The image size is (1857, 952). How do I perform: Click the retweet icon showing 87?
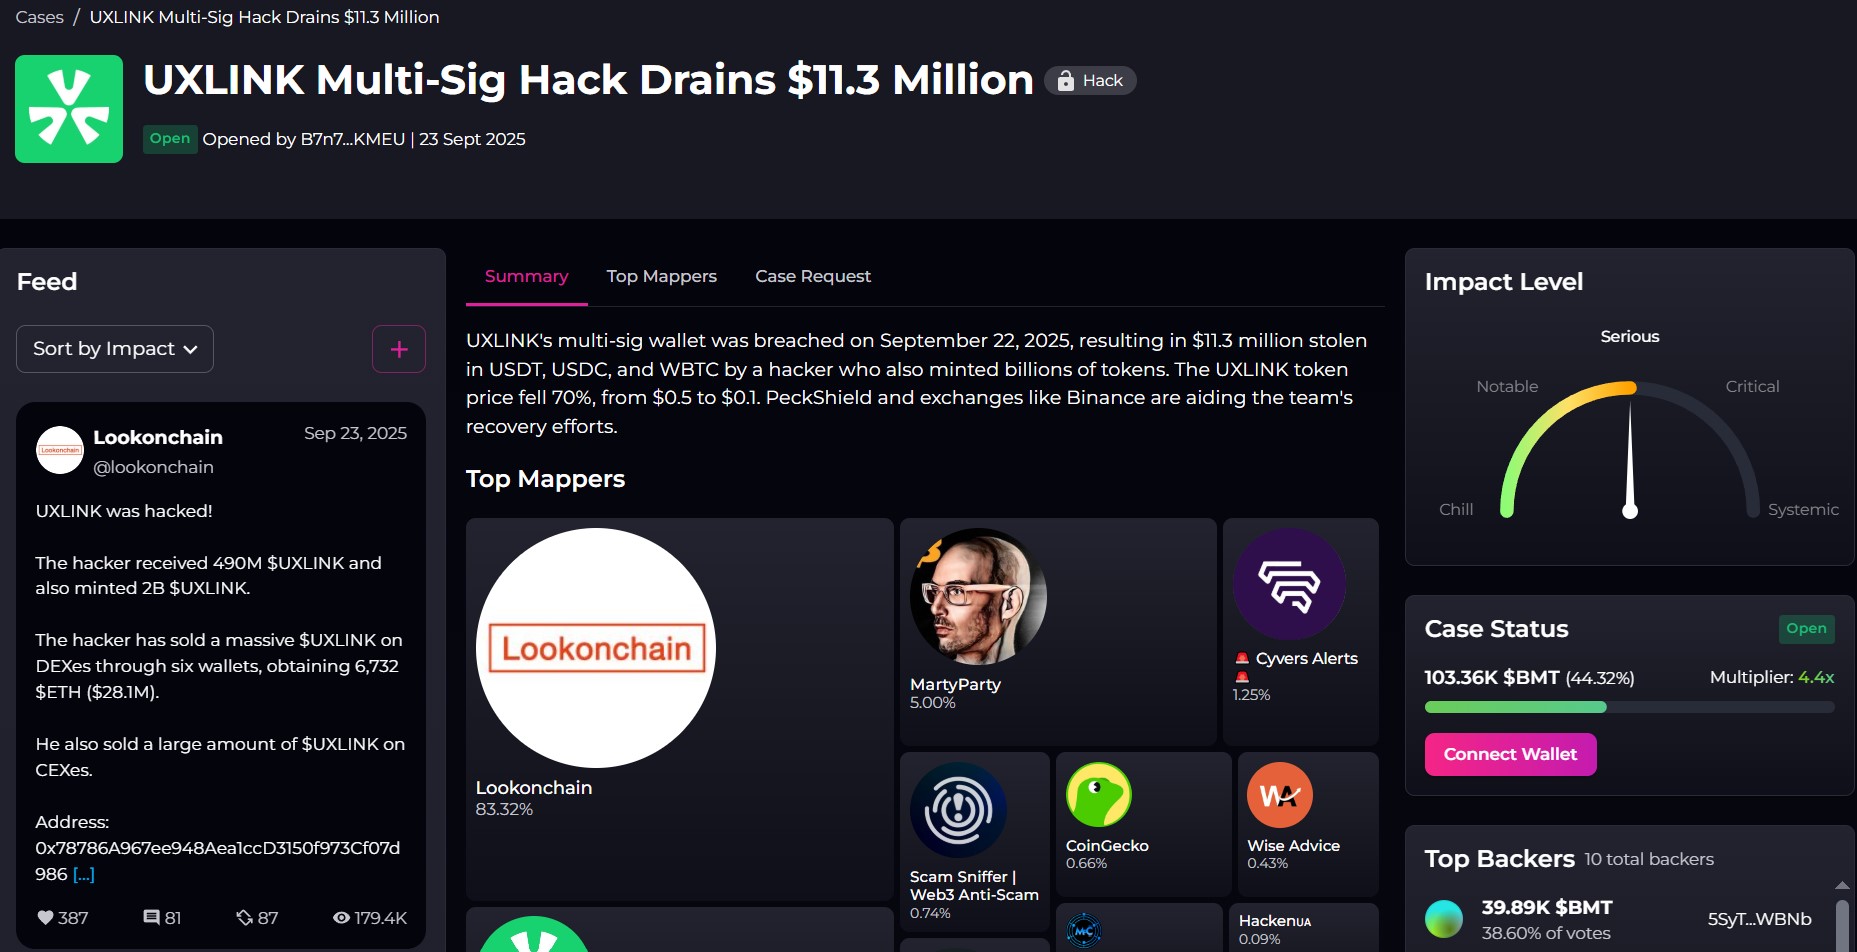[x=244, y=917]
